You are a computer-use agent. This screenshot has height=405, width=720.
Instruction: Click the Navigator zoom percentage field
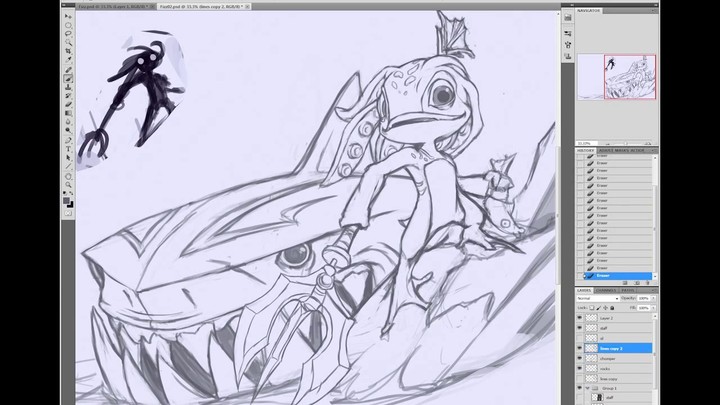(586, 143)
